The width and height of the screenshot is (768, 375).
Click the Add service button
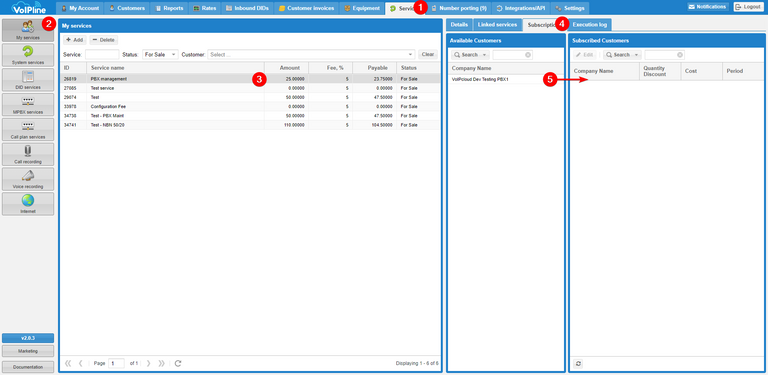(x=75, y=40)
